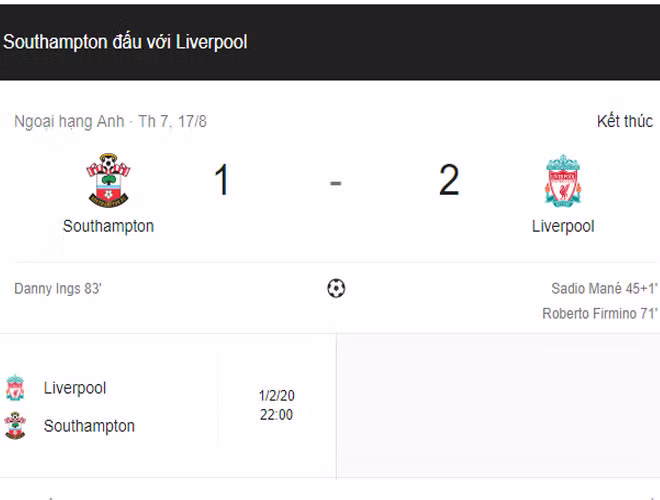The width and height of the screenshot is (660, 500).
Task: Select goal scorer Danny Ings 83'
Action: [x=58, y=289]
